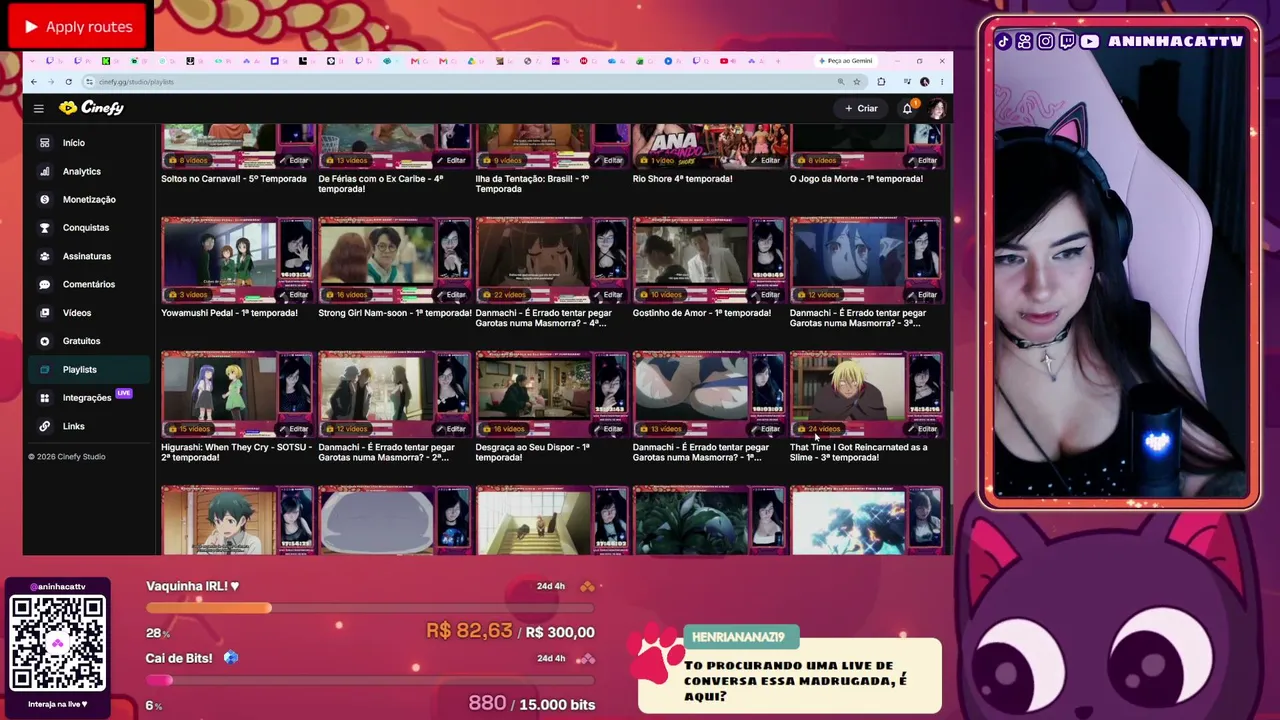The height and width of the screenshot is (720, 1280).
Task: Click the Criar button
Action: pos(861,108)
